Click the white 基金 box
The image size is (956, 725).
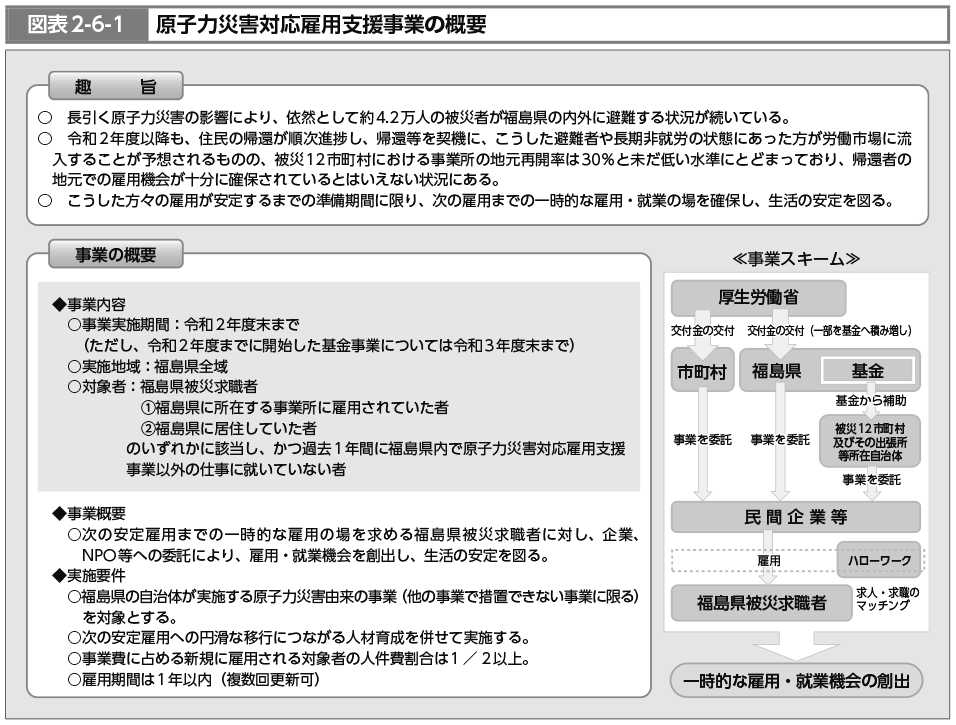tap(866, 370)
